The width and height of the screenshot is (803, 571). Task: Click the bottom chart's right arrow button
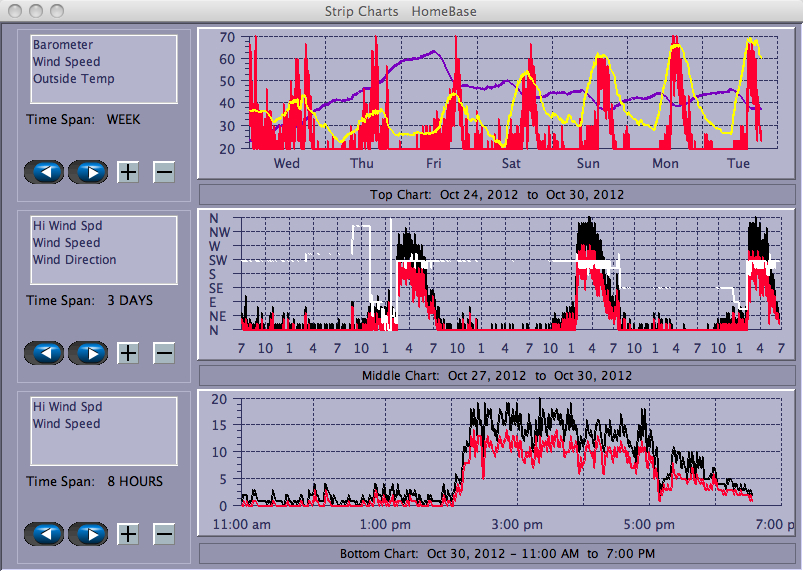coord(88,534)
